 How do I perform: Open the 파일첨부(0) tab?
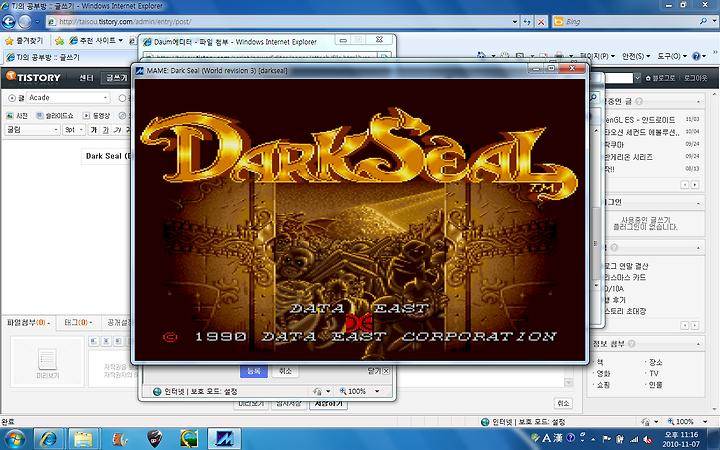tap(28, 323)
